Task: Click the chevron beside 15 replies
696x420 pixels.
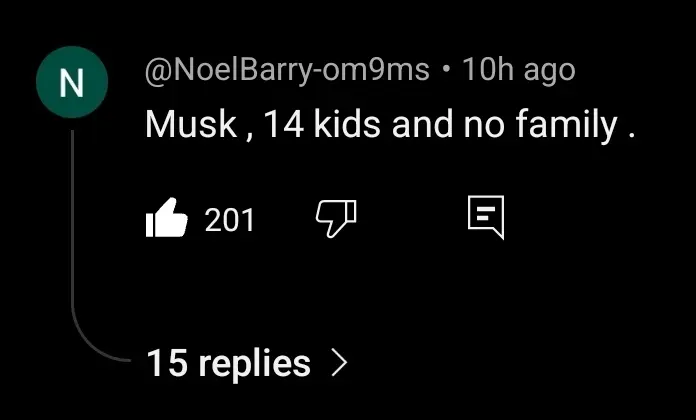Action: [340, 363]
